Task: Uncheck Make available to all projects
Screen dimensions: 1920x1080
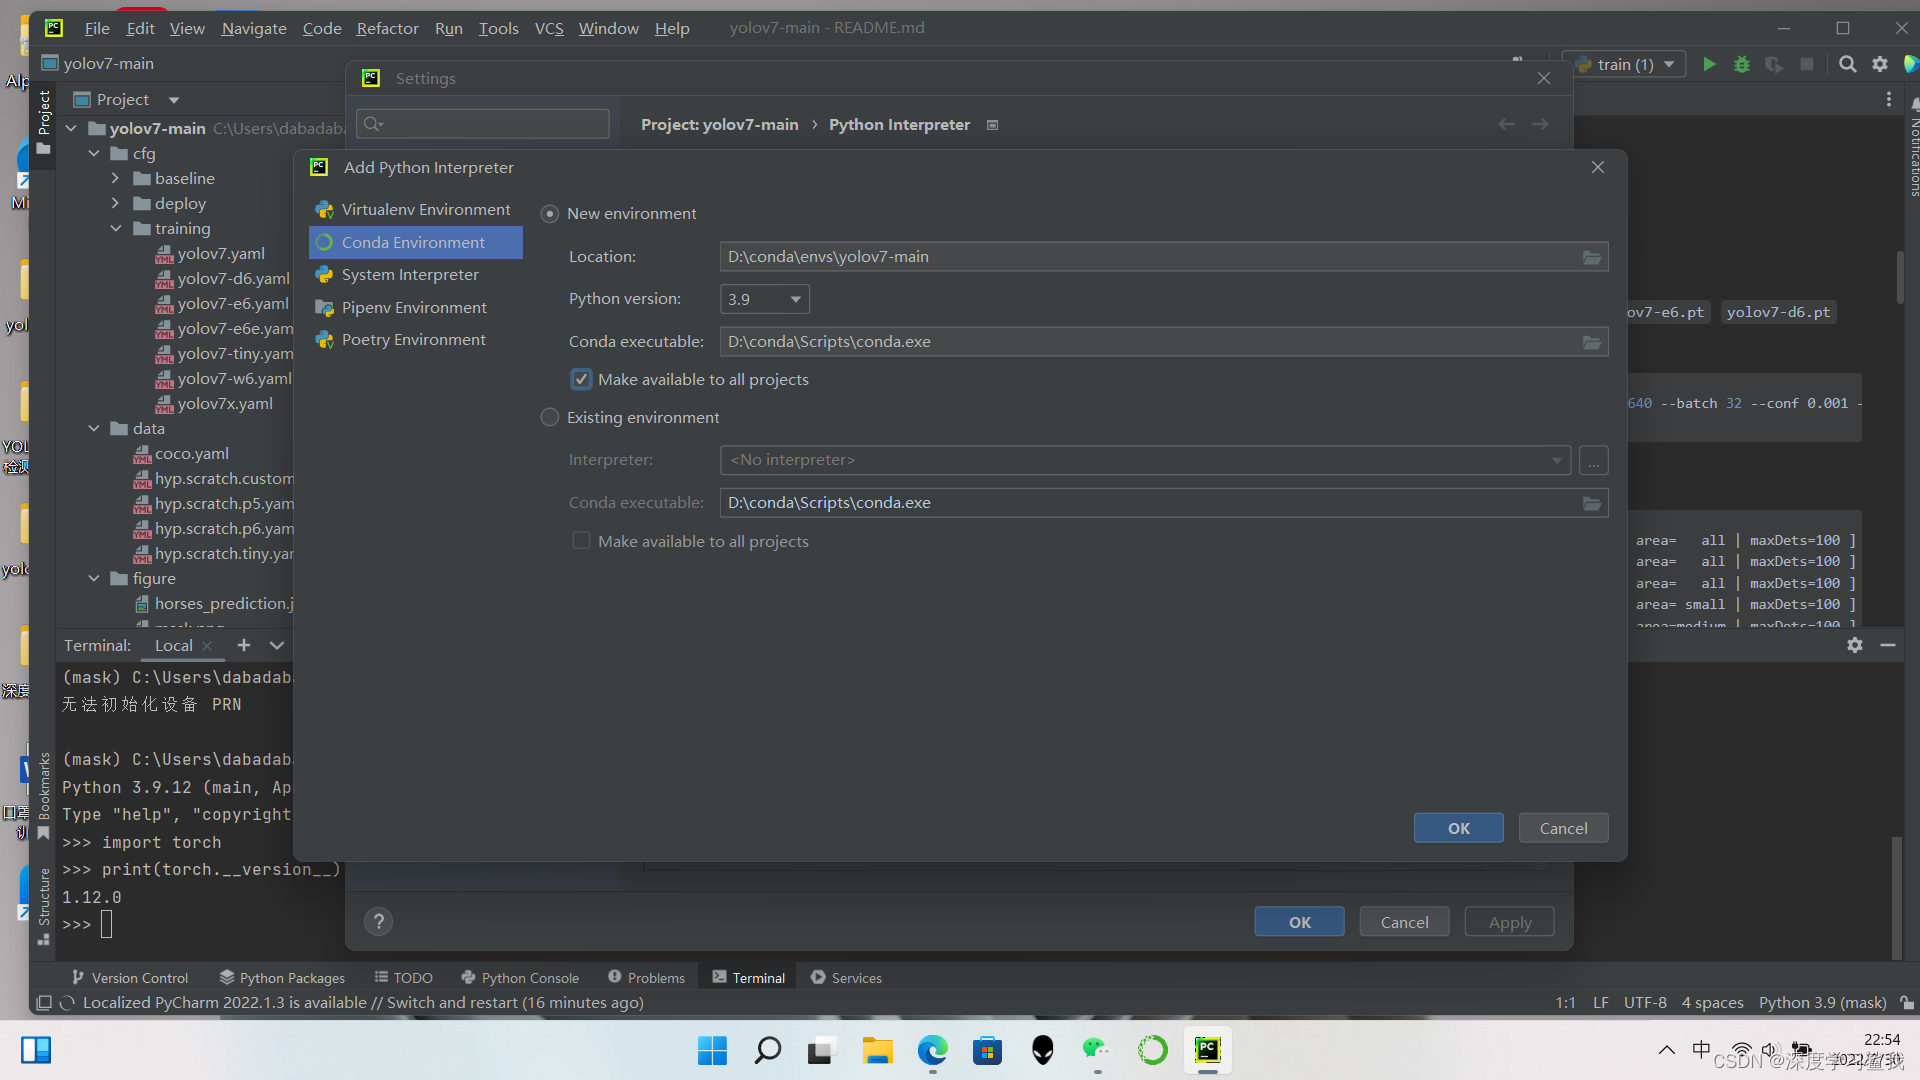Action: pos(582,379)
